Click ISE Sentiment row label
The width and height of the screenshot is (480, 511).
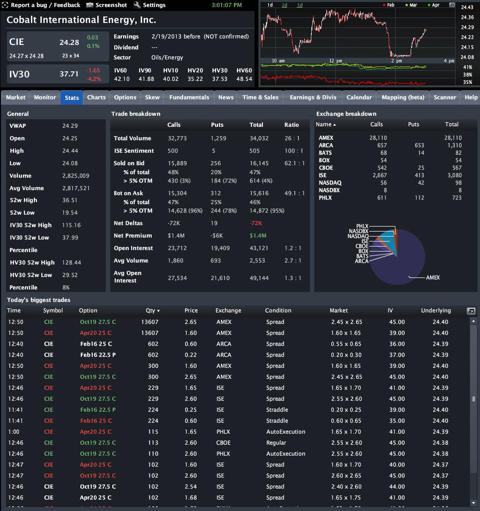pos(134,151)
